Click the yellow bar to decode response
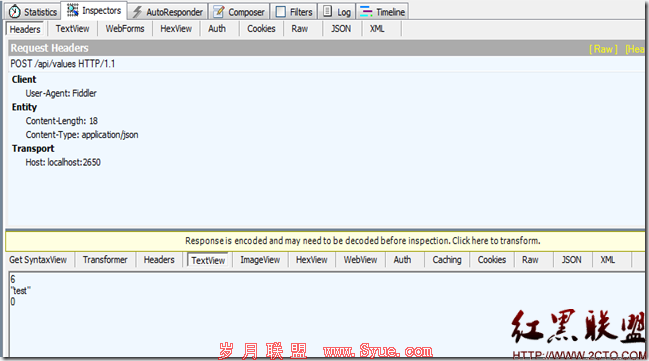This screenshot has height=361, width=649. (324, 241)
